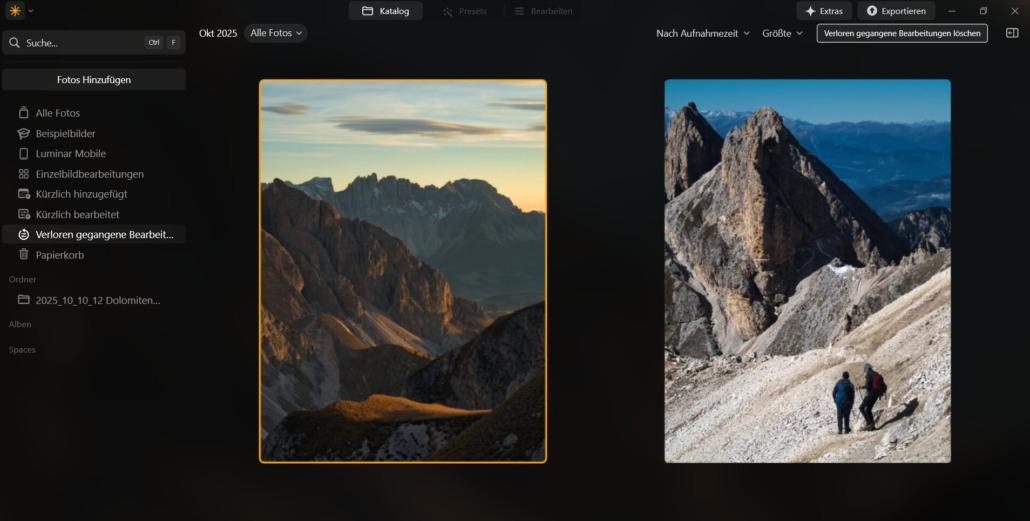1030x521 pixels.
Task: Select the hikers mountain photo thumbnail
Action: (807, 271)
